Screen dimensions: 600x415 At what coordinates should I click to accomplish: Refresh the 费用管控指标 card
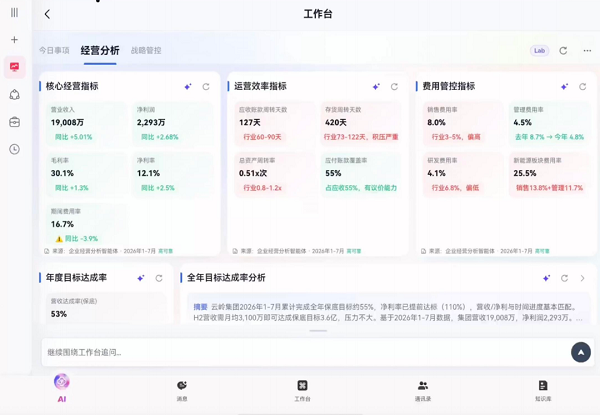pyautogui.click(x=582, y=87)
